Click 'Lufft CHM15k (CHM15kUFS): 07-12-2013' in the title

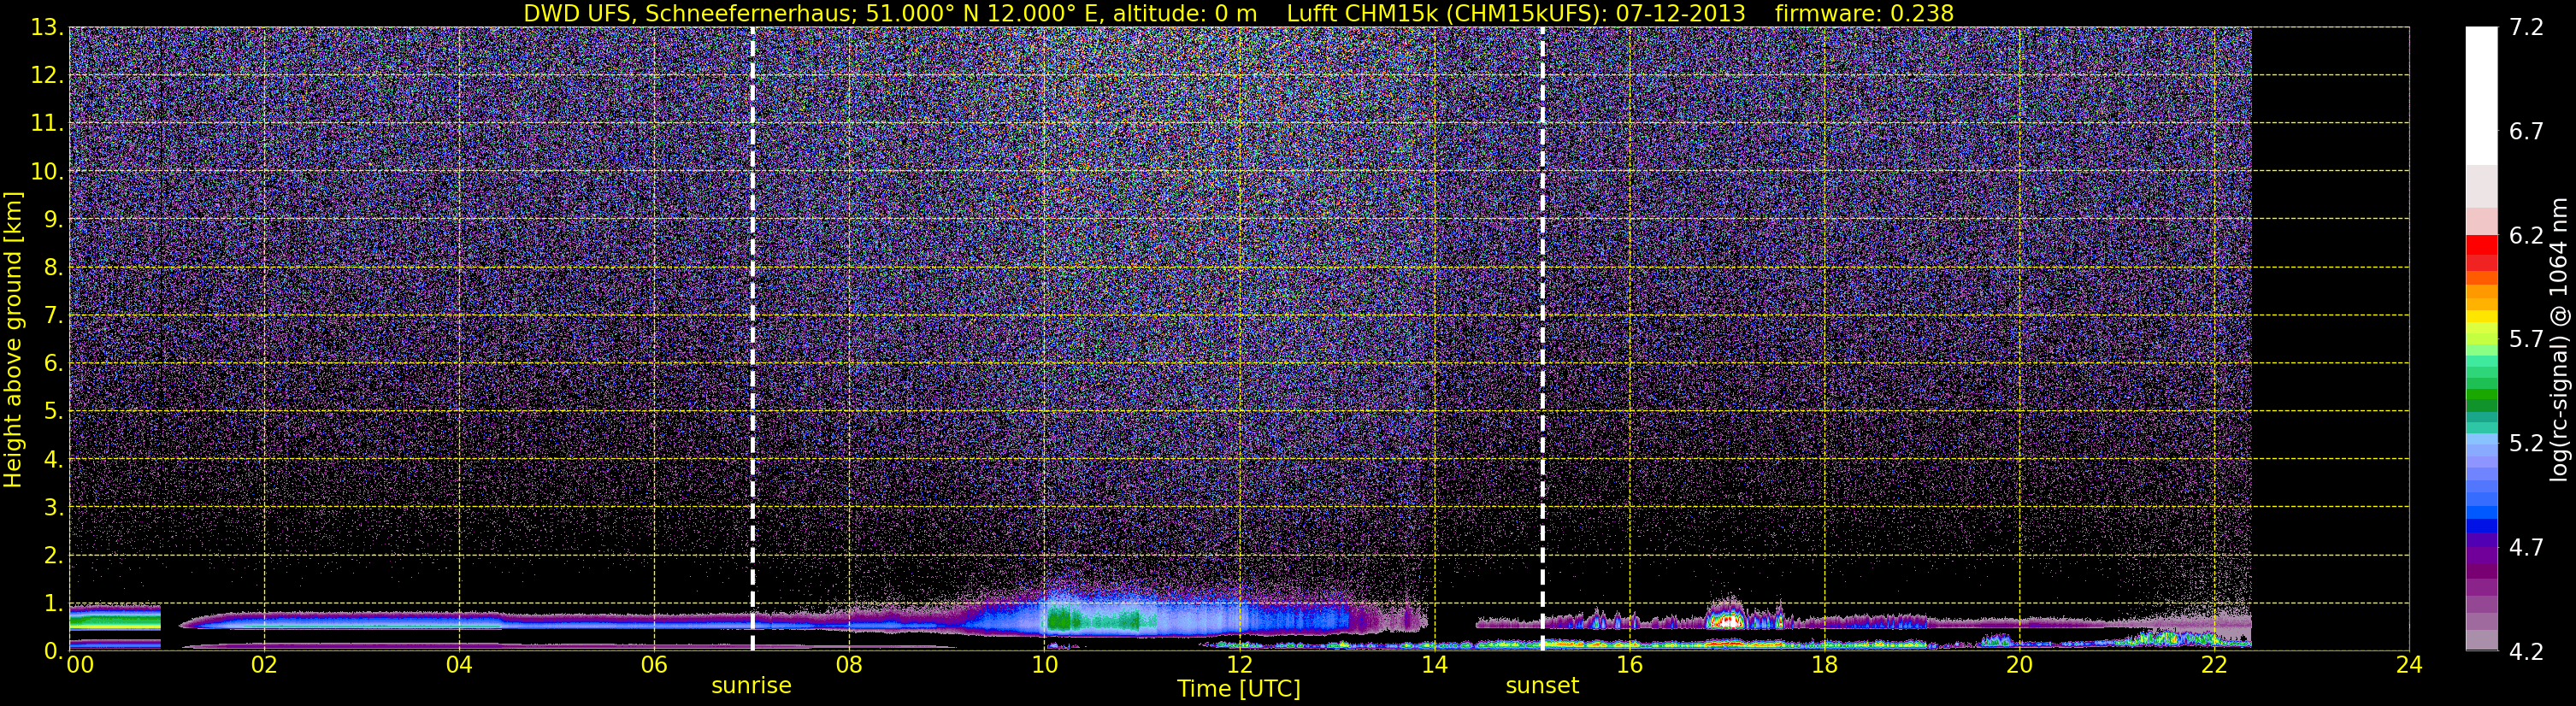click(1516, 13)
